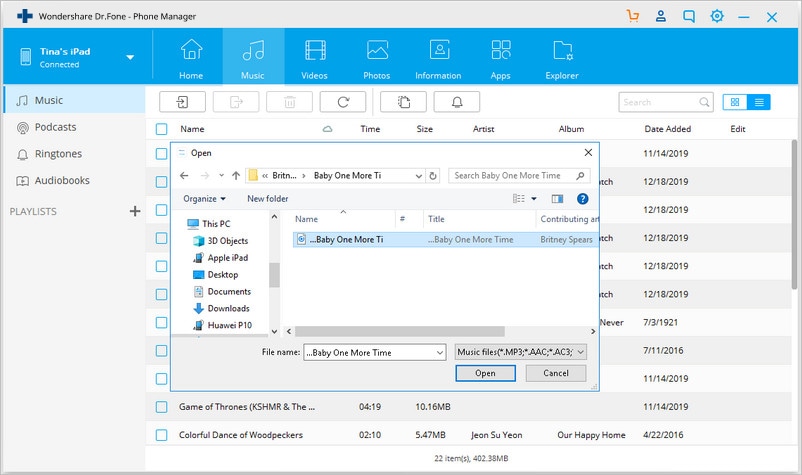Toggle the preview pane icon

(558, 199)
